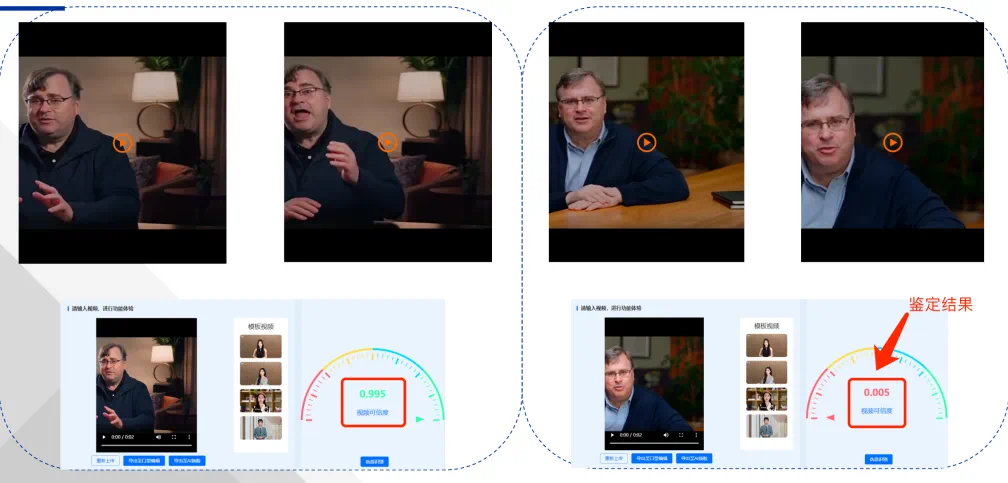1008x483 pixels.
Task: Click the 重新上传 button under right player
Action: (x=614, y=458)
